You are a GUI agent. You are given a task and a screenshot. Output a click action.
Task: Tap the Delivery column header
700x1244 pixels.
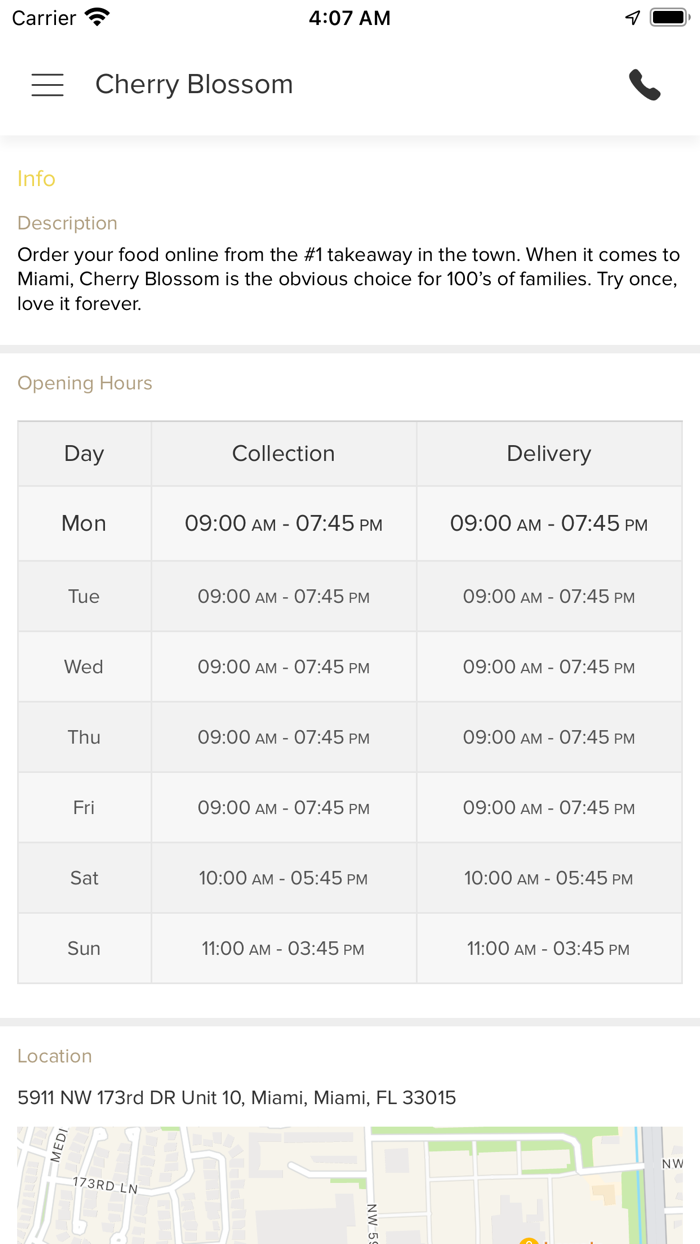pyautogui.click(x=549, y=454)
